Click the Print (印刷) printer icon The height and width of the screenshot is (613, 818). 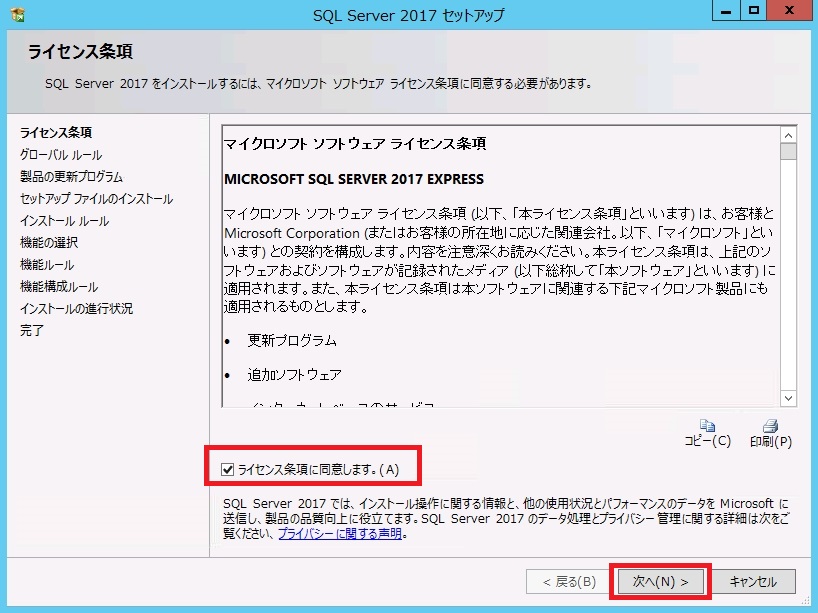point(770,425)
